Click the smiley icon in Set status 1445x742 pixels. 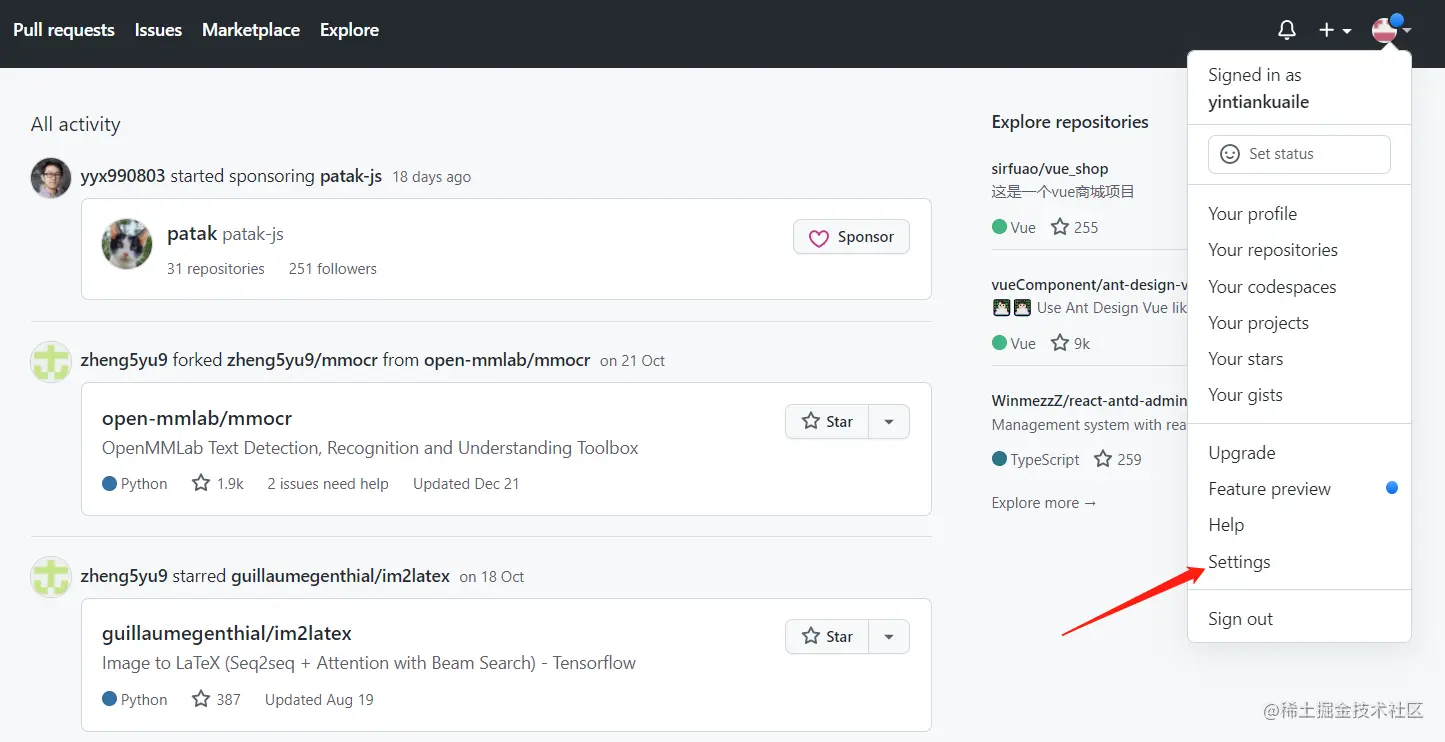pos(1229,154)
